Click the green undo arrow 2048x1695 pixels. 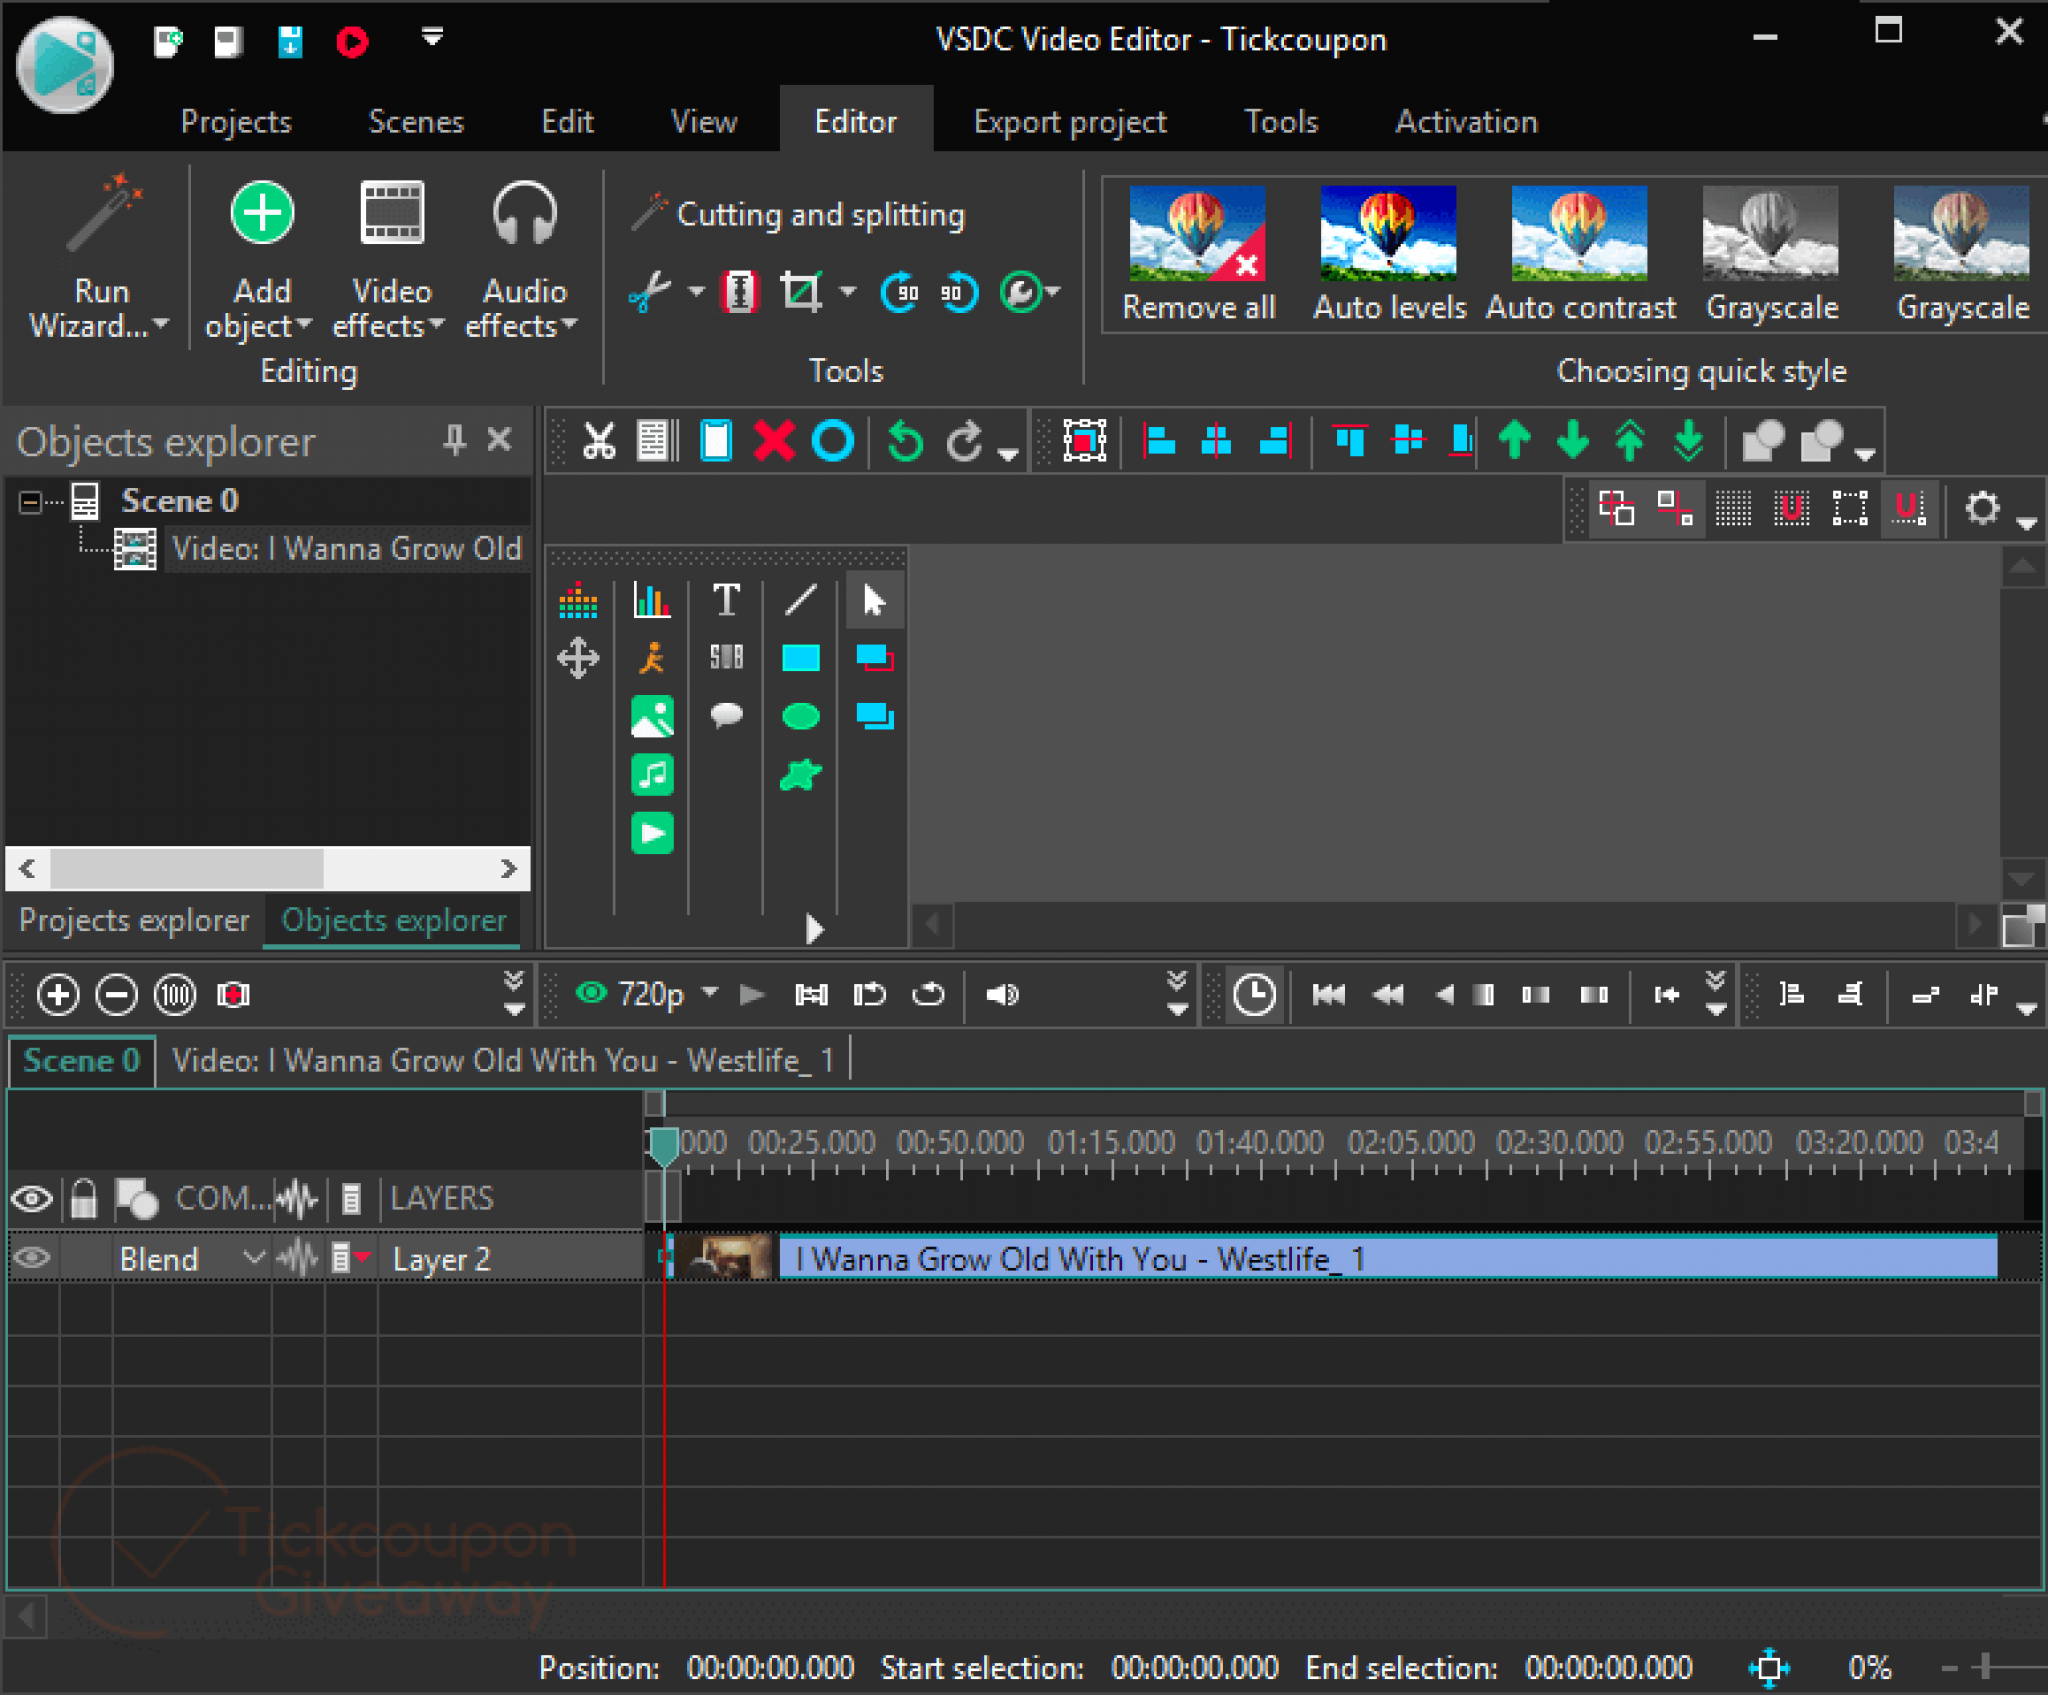point(906,441)
